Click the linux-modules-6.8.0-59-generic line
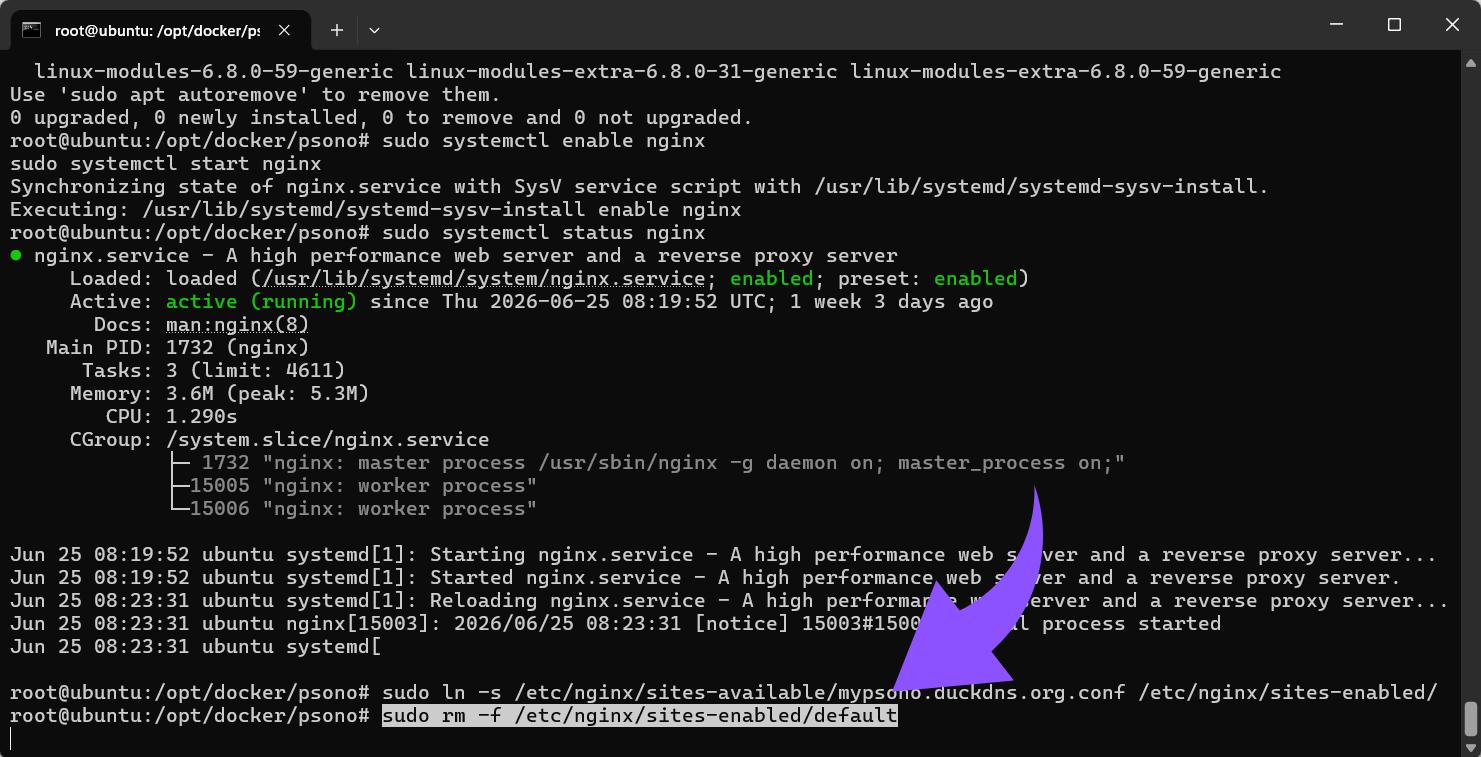Image resolution: width=1481 pixels, height=757 pixels. pyautogui.click(x=657, y=72)
